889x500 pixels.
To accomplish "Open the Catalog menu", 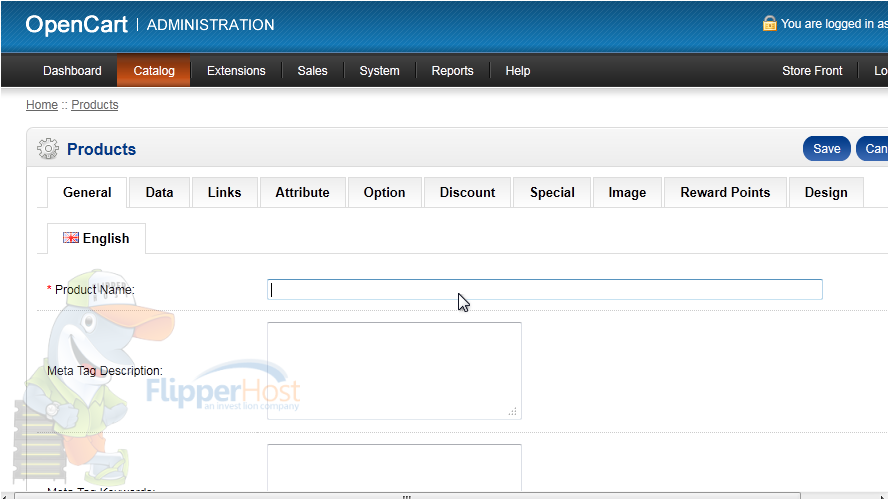I will [x=154, y=71].
